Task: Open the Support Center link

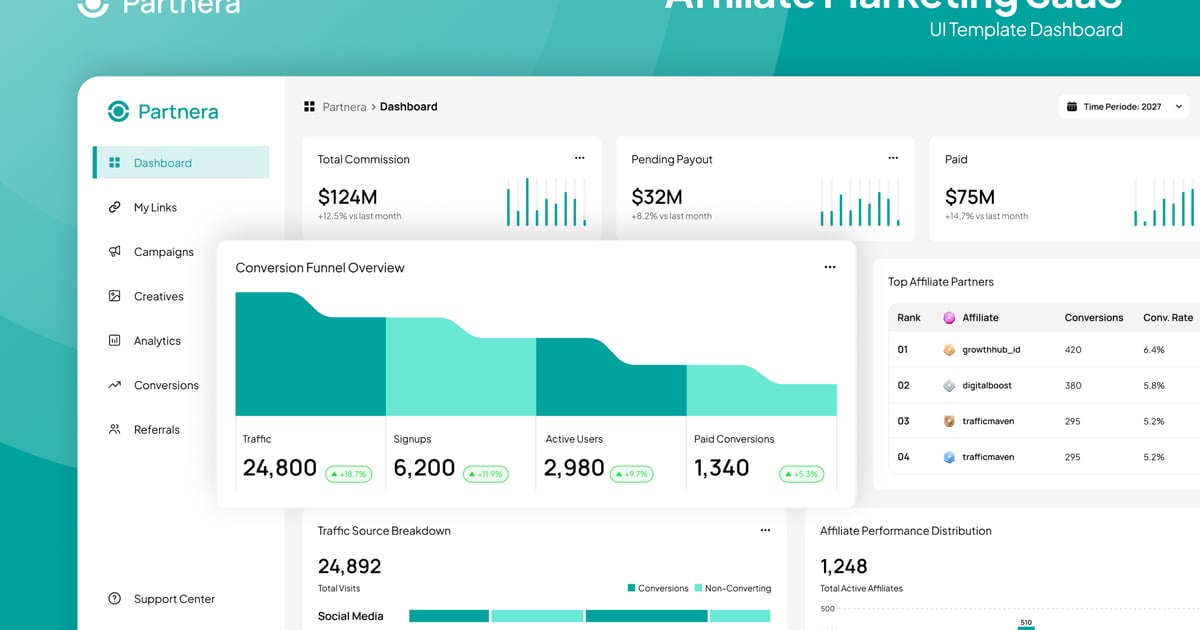Action: [174, 599]
